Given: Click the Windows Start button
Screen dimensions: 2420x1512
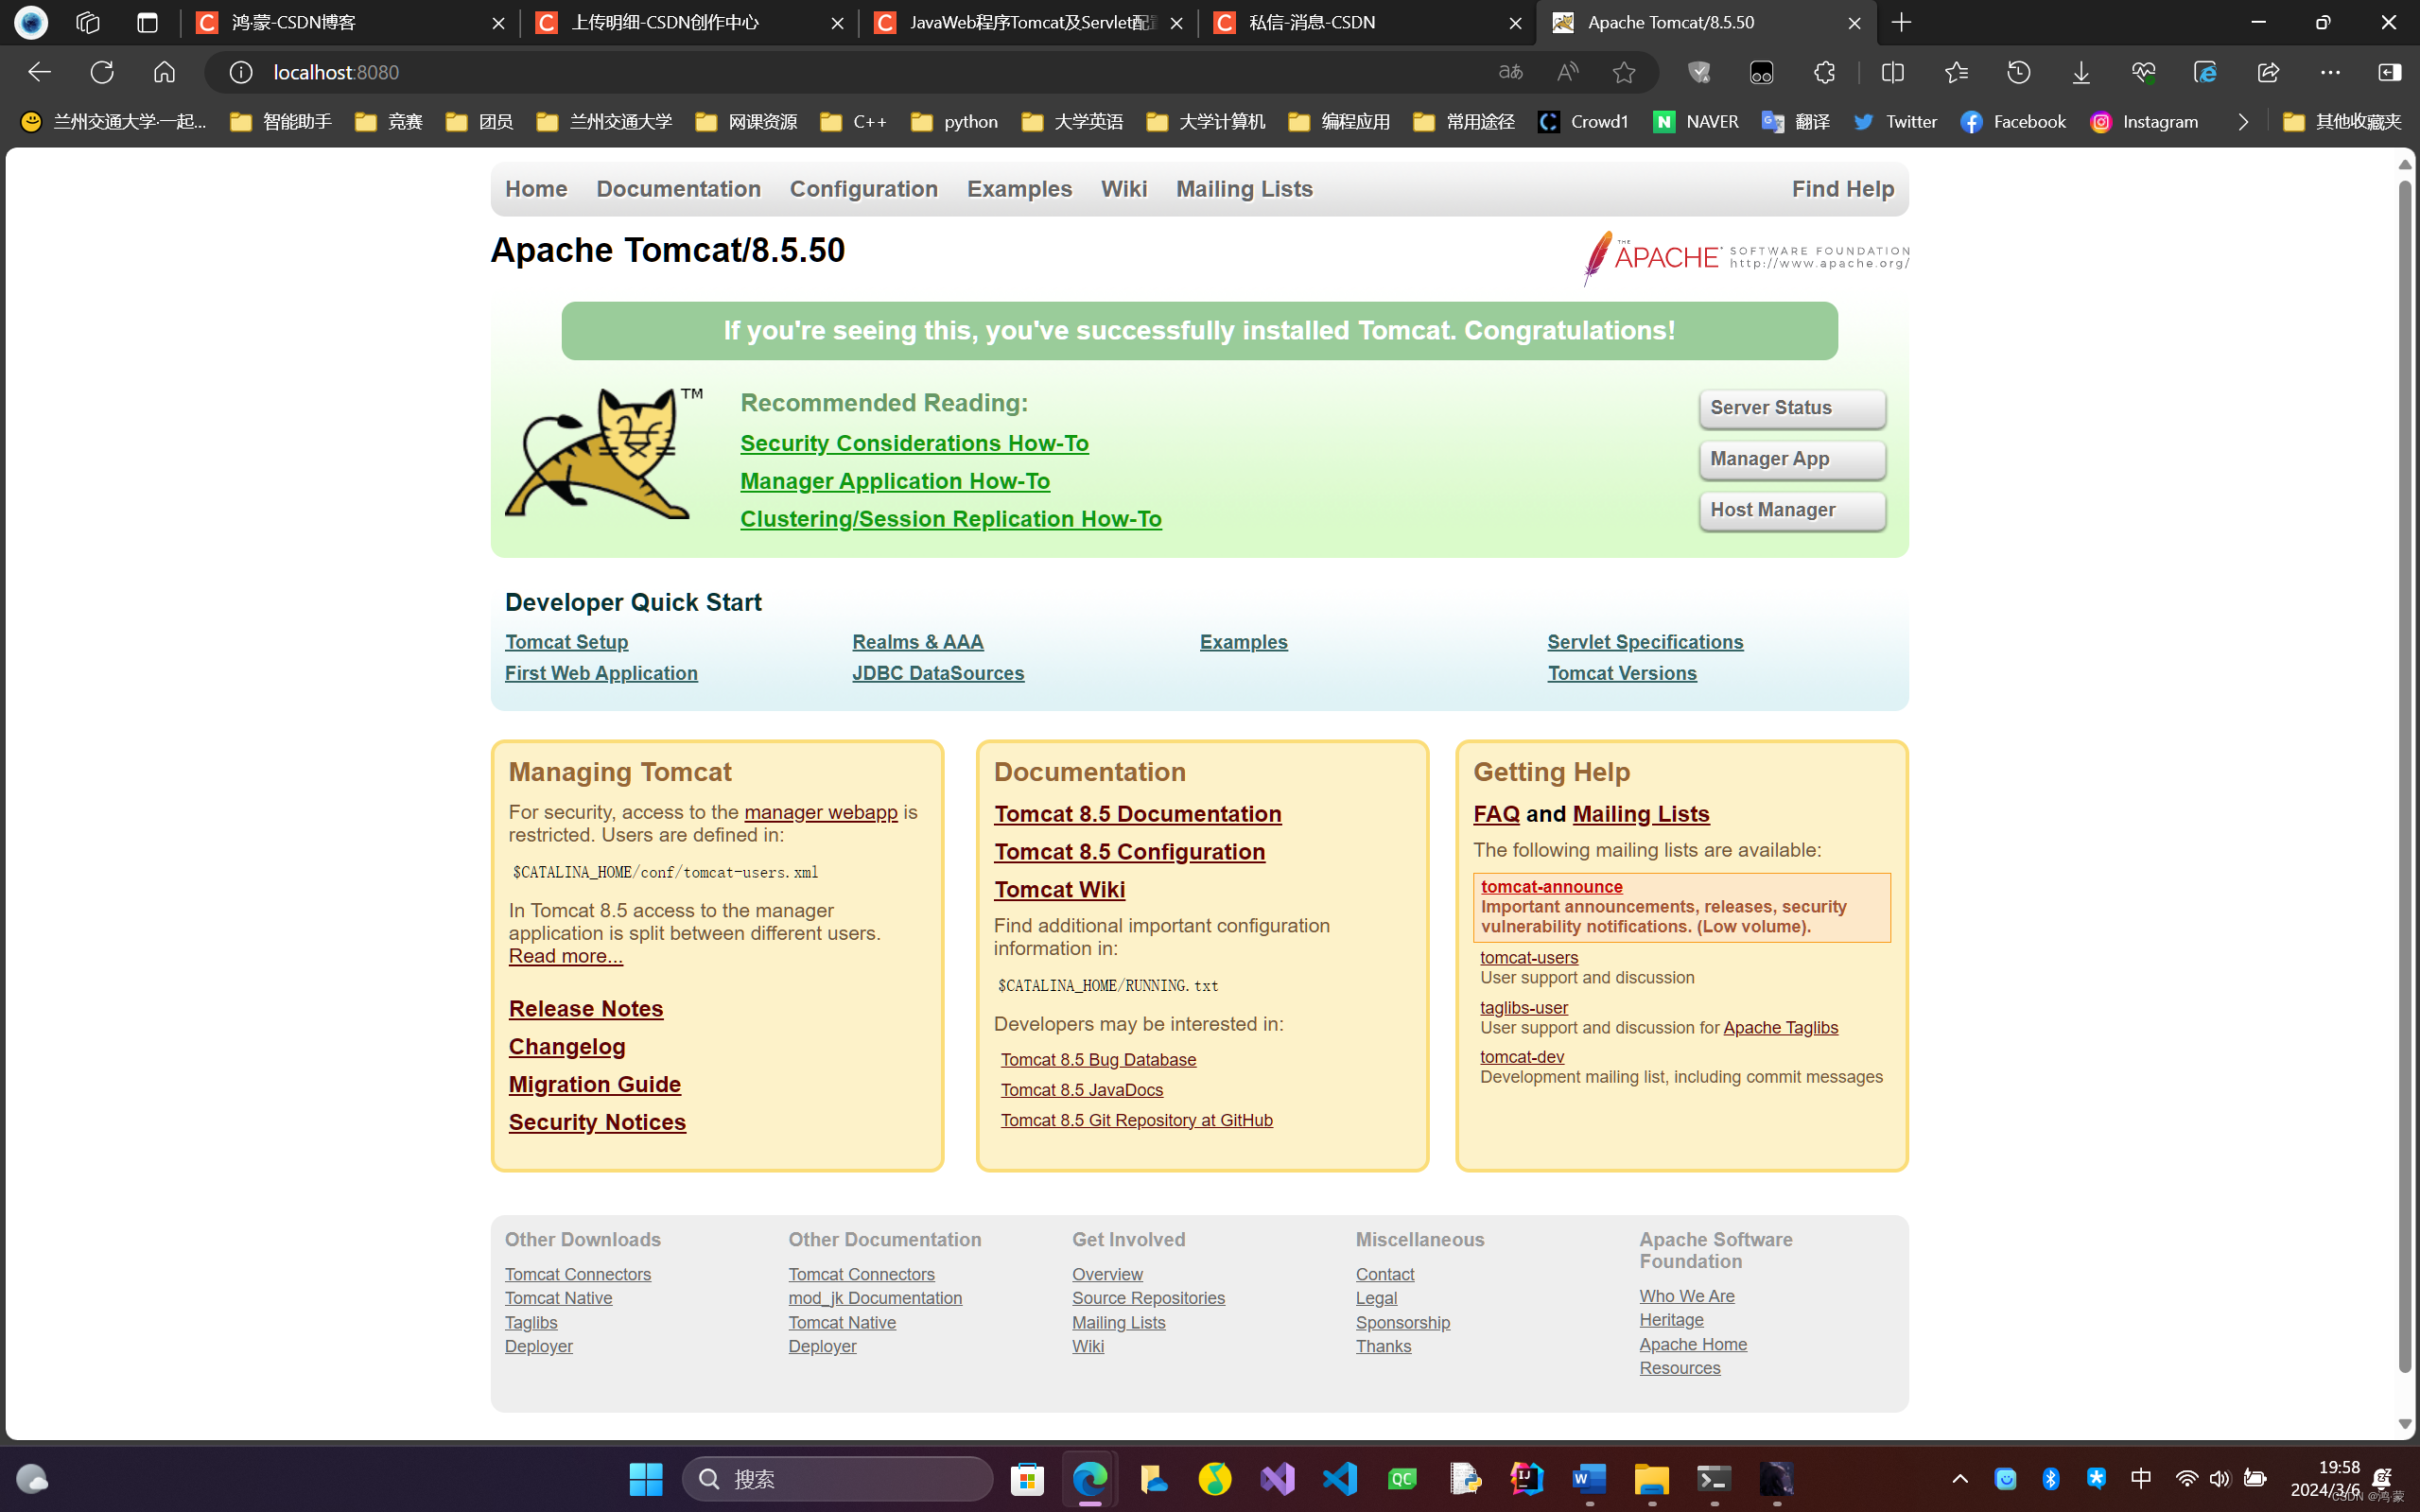Looking at the screenshot, I should tap(646, 1478).
